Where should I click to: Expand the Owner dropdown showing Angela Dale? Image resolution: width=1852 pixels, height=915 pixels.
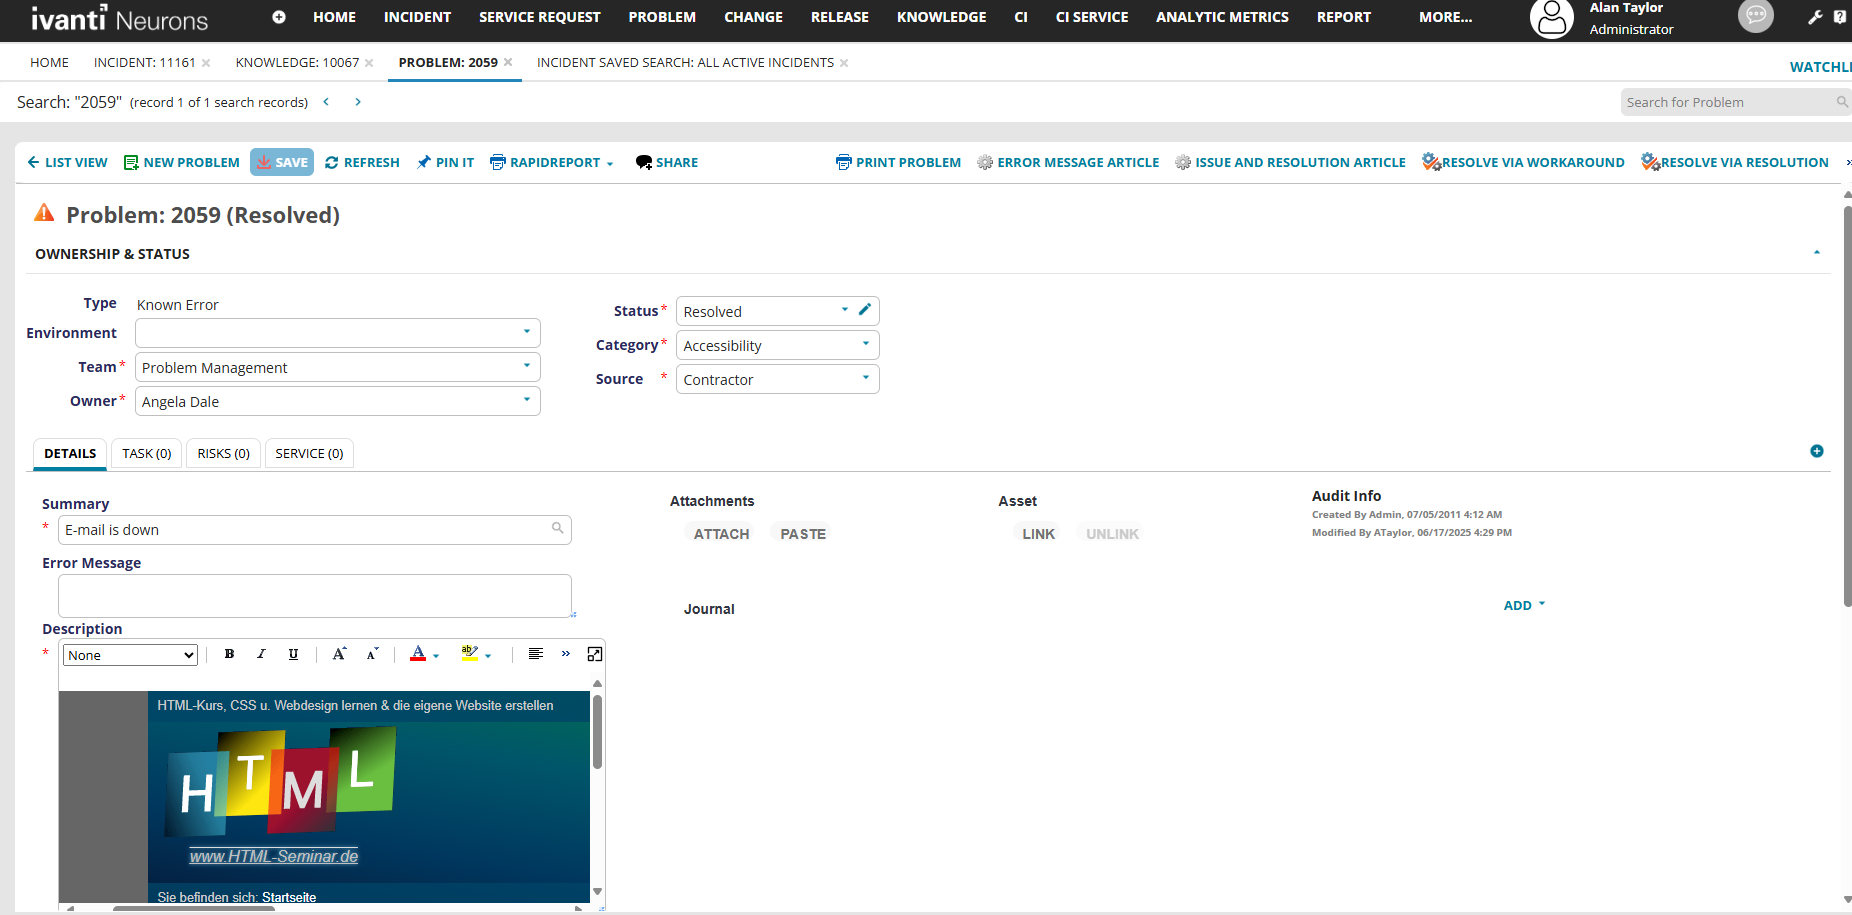337,401
